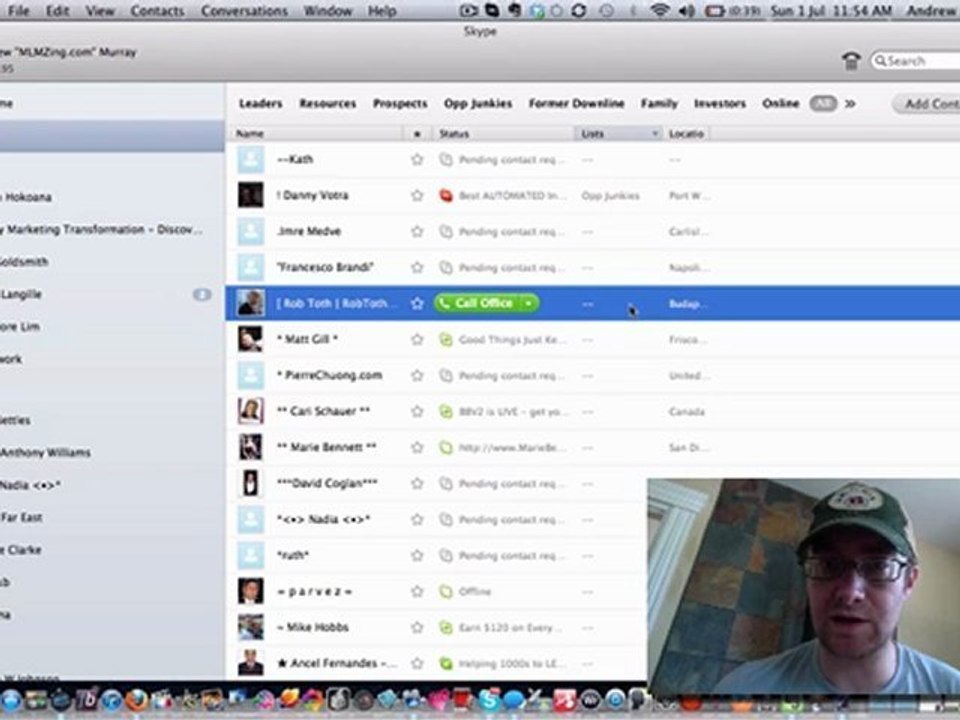The image size is (960, 720).
Task: Toggle favorite star for ** Cari Schauer **
Action: (x=417, y=411)
